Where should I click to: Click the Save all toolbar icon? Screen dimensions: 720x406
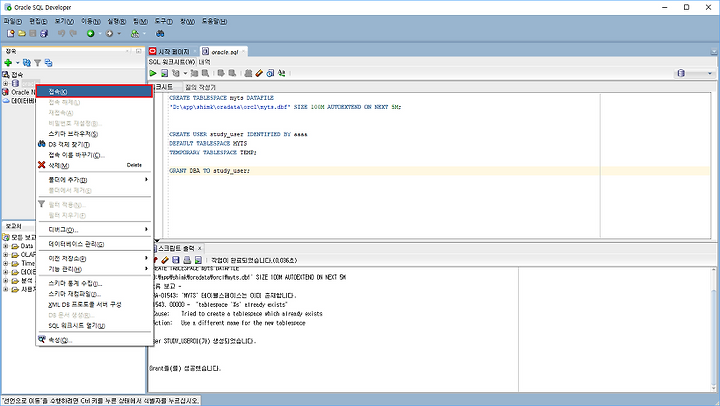pyautogui.click(x=44, y=34)
